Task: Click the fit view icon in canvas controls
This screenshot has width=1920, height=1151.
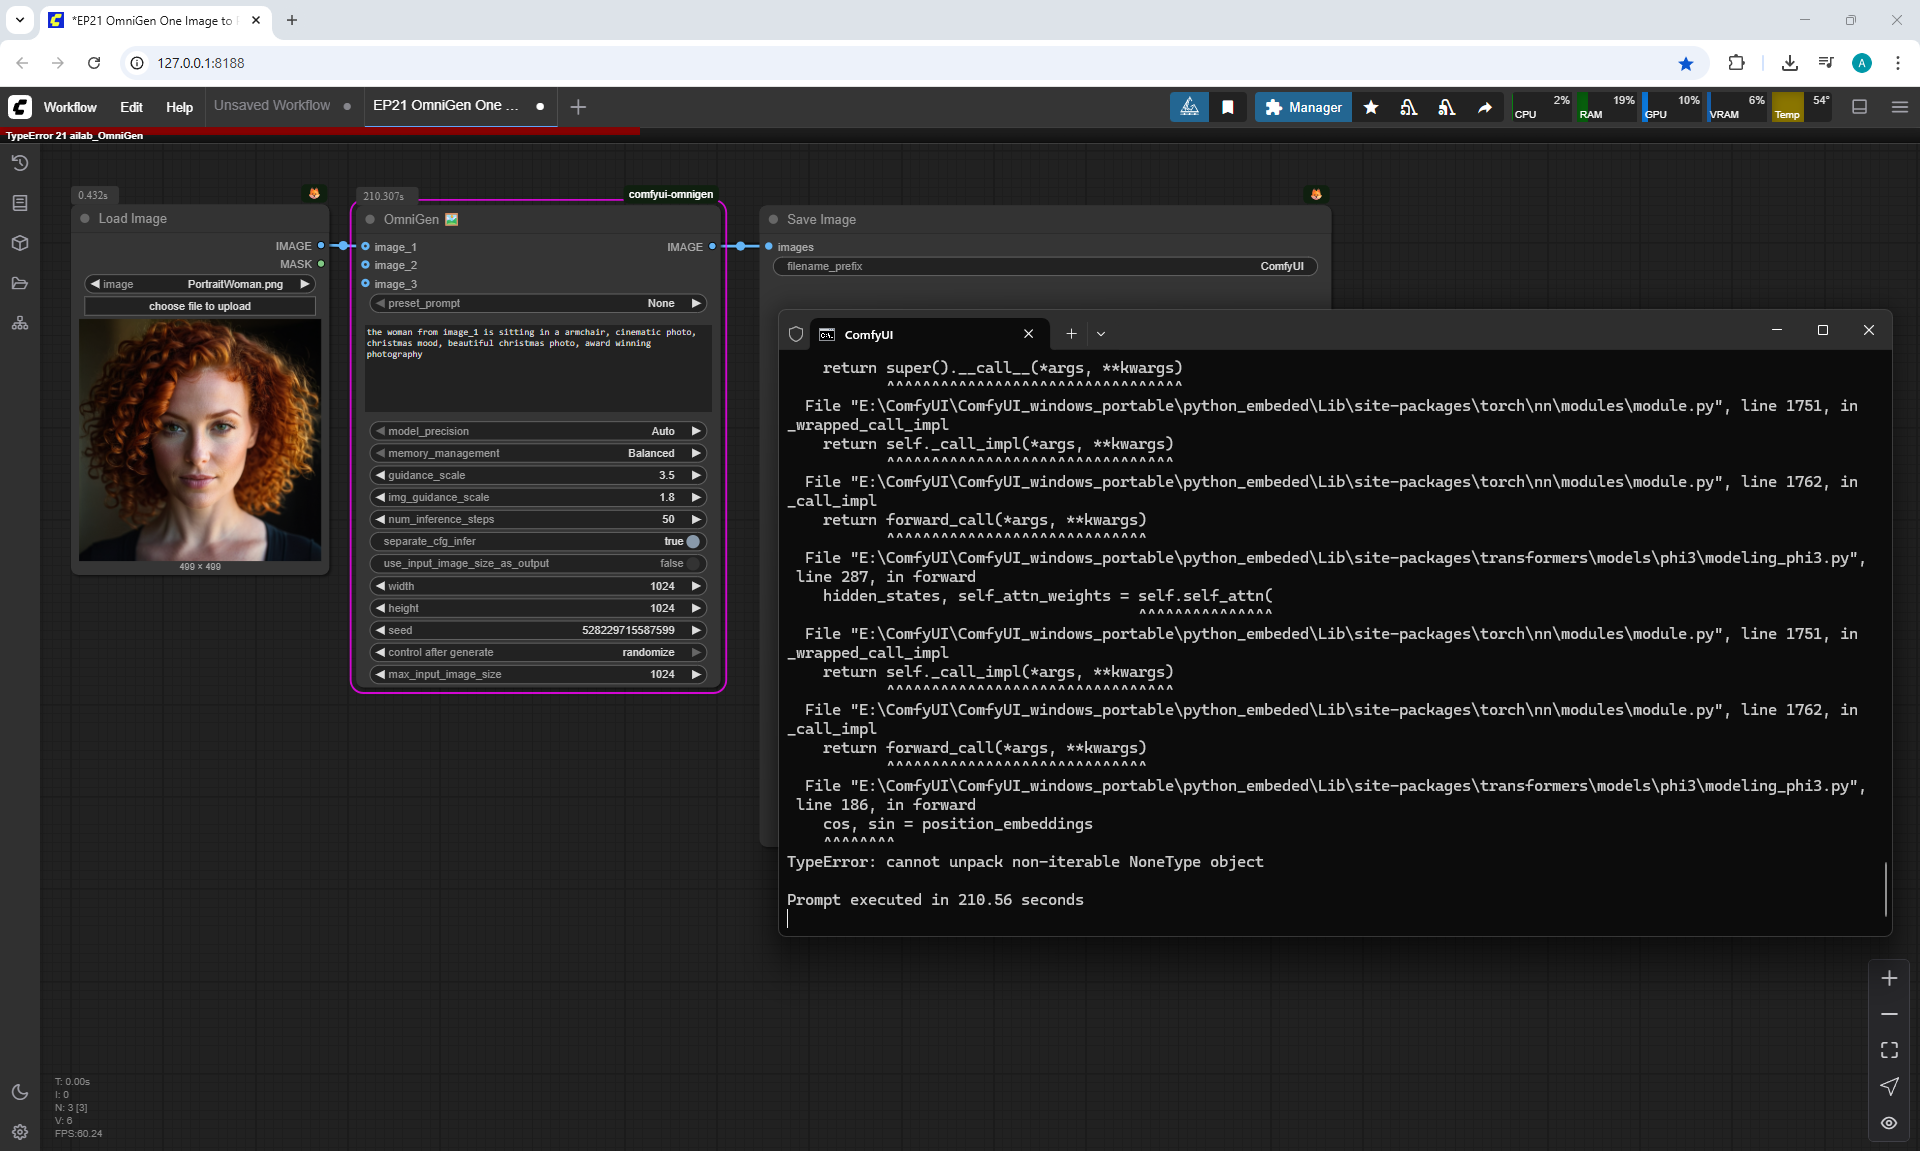Action: 1889,1050
